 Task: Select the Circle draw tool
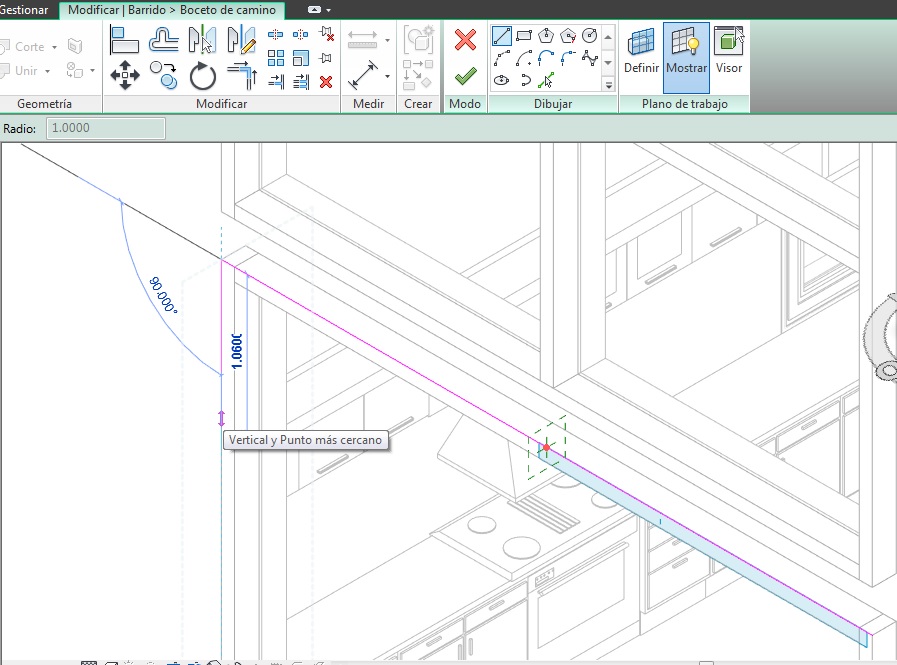point(590,36)
